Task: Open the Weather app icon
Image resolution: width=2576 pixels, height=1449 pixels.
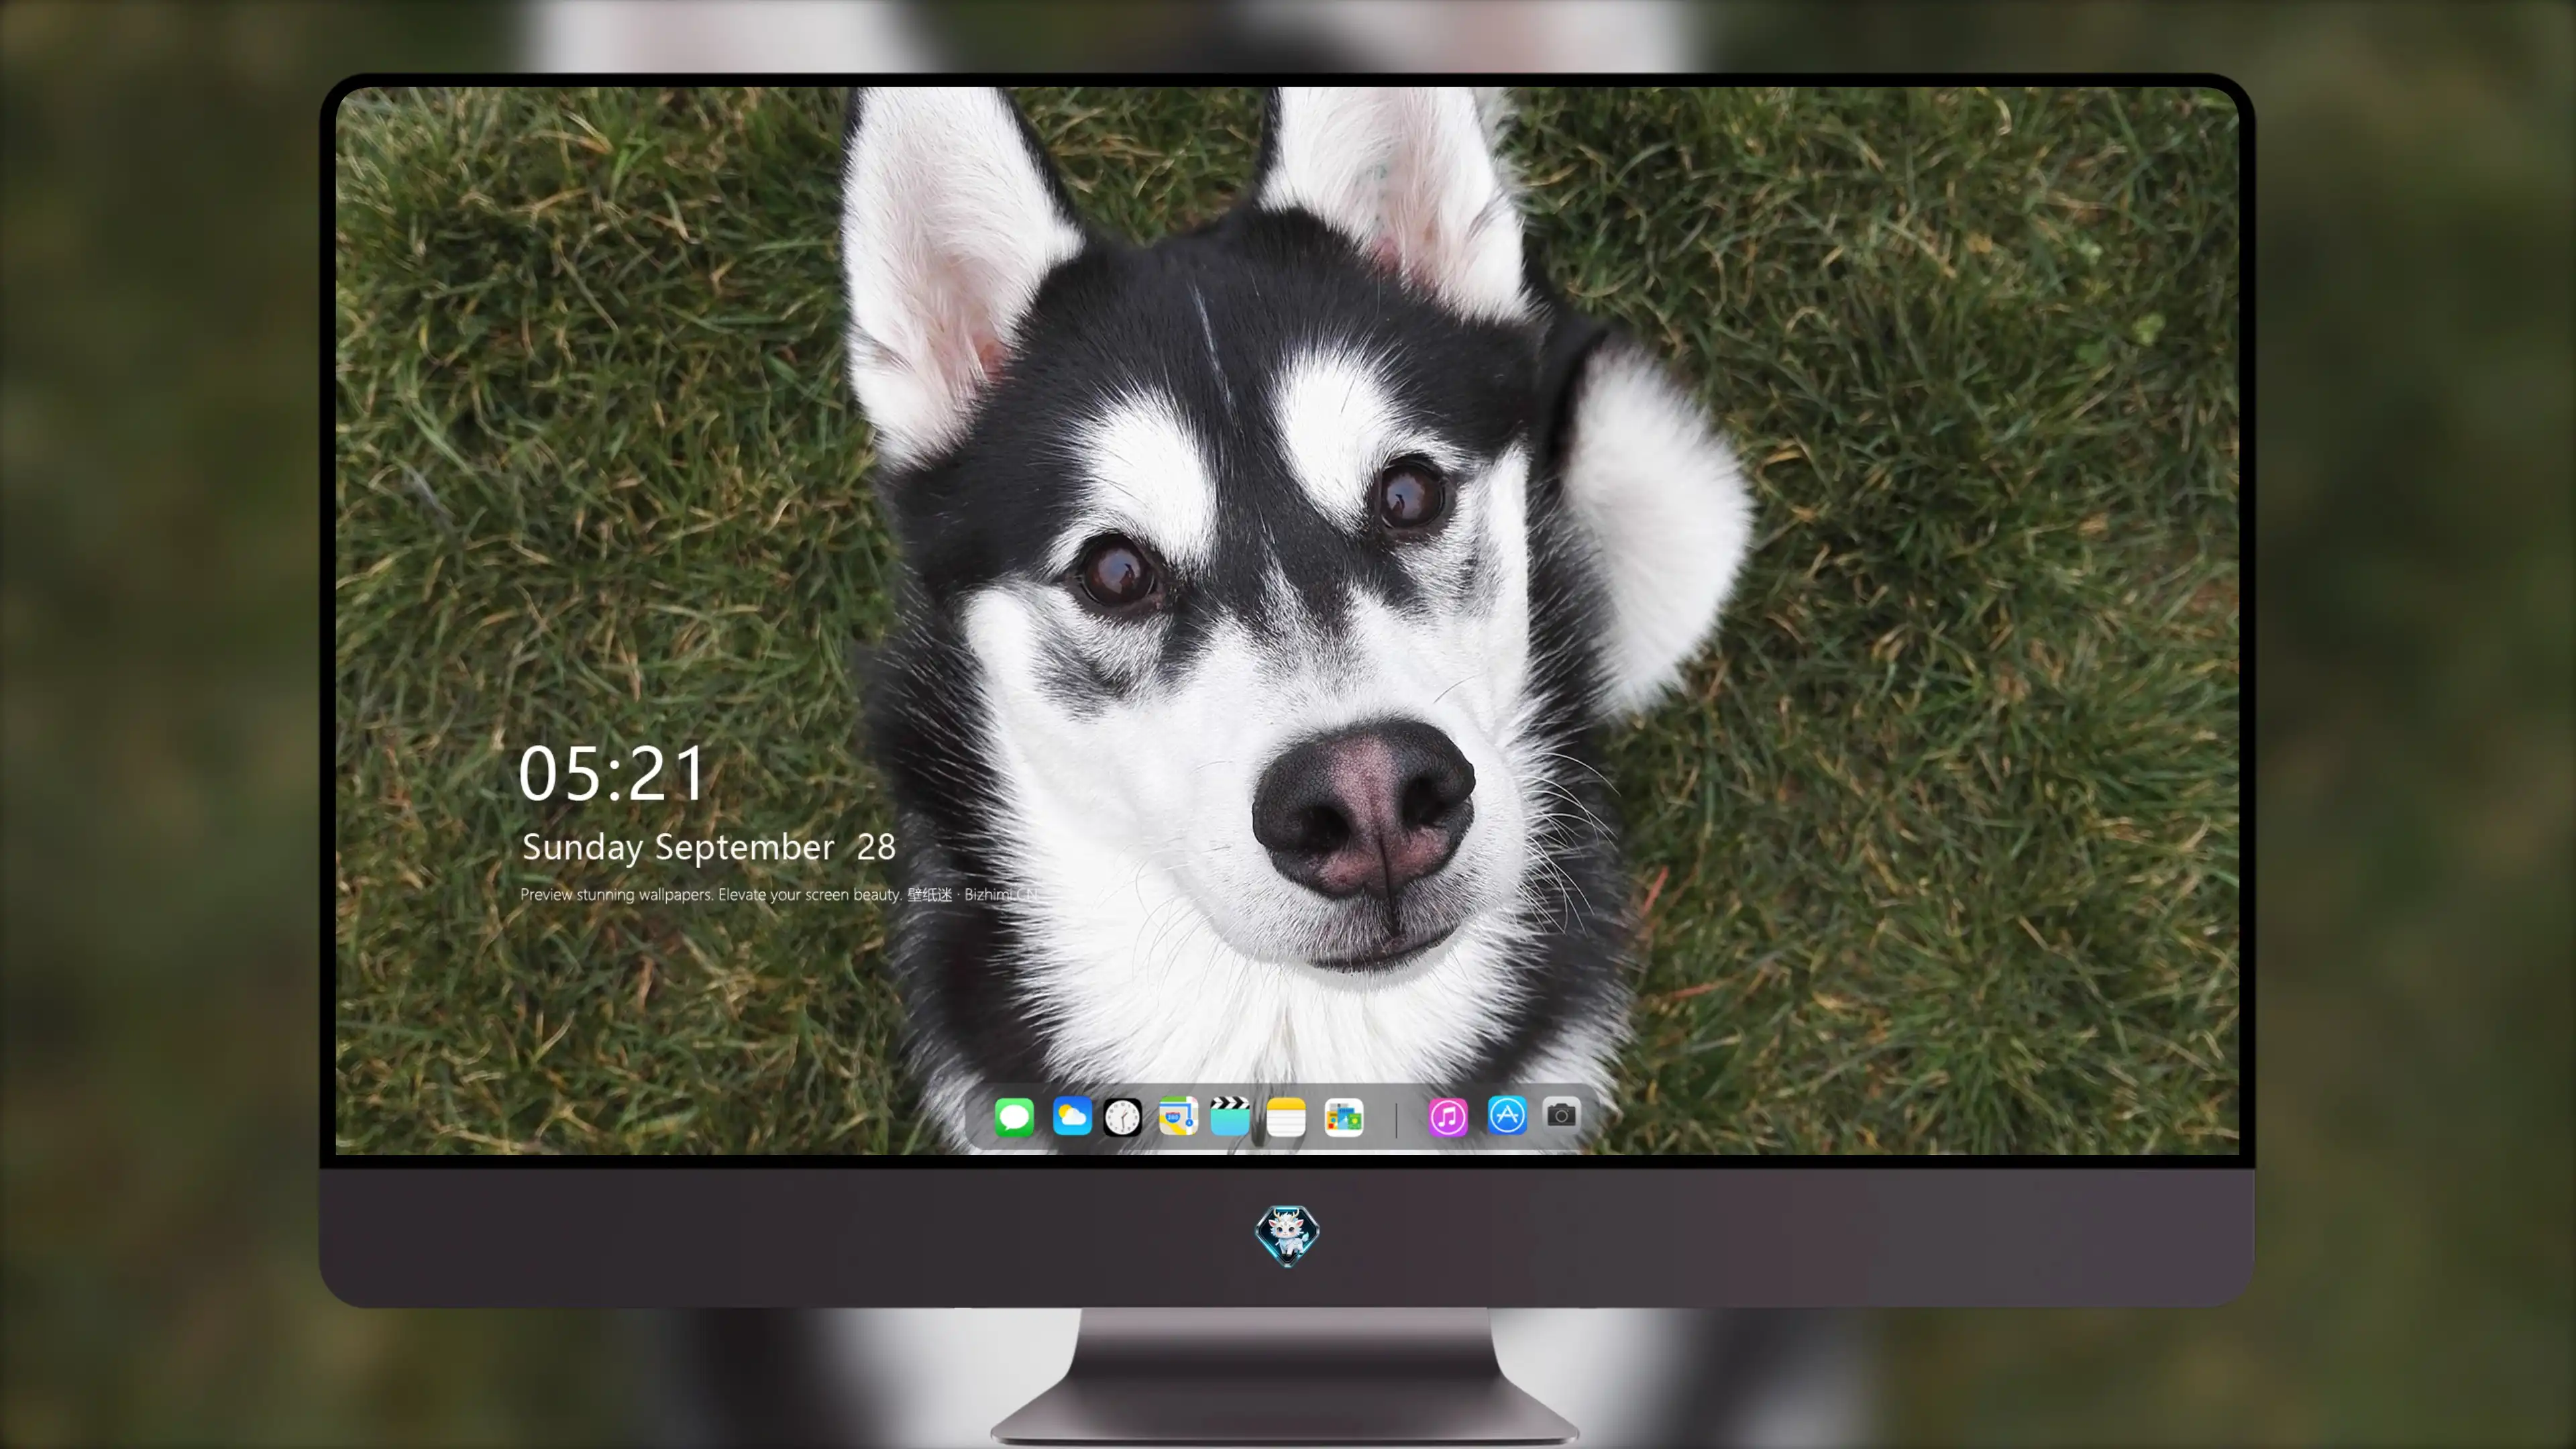Action: [x=1072, y=1116]
